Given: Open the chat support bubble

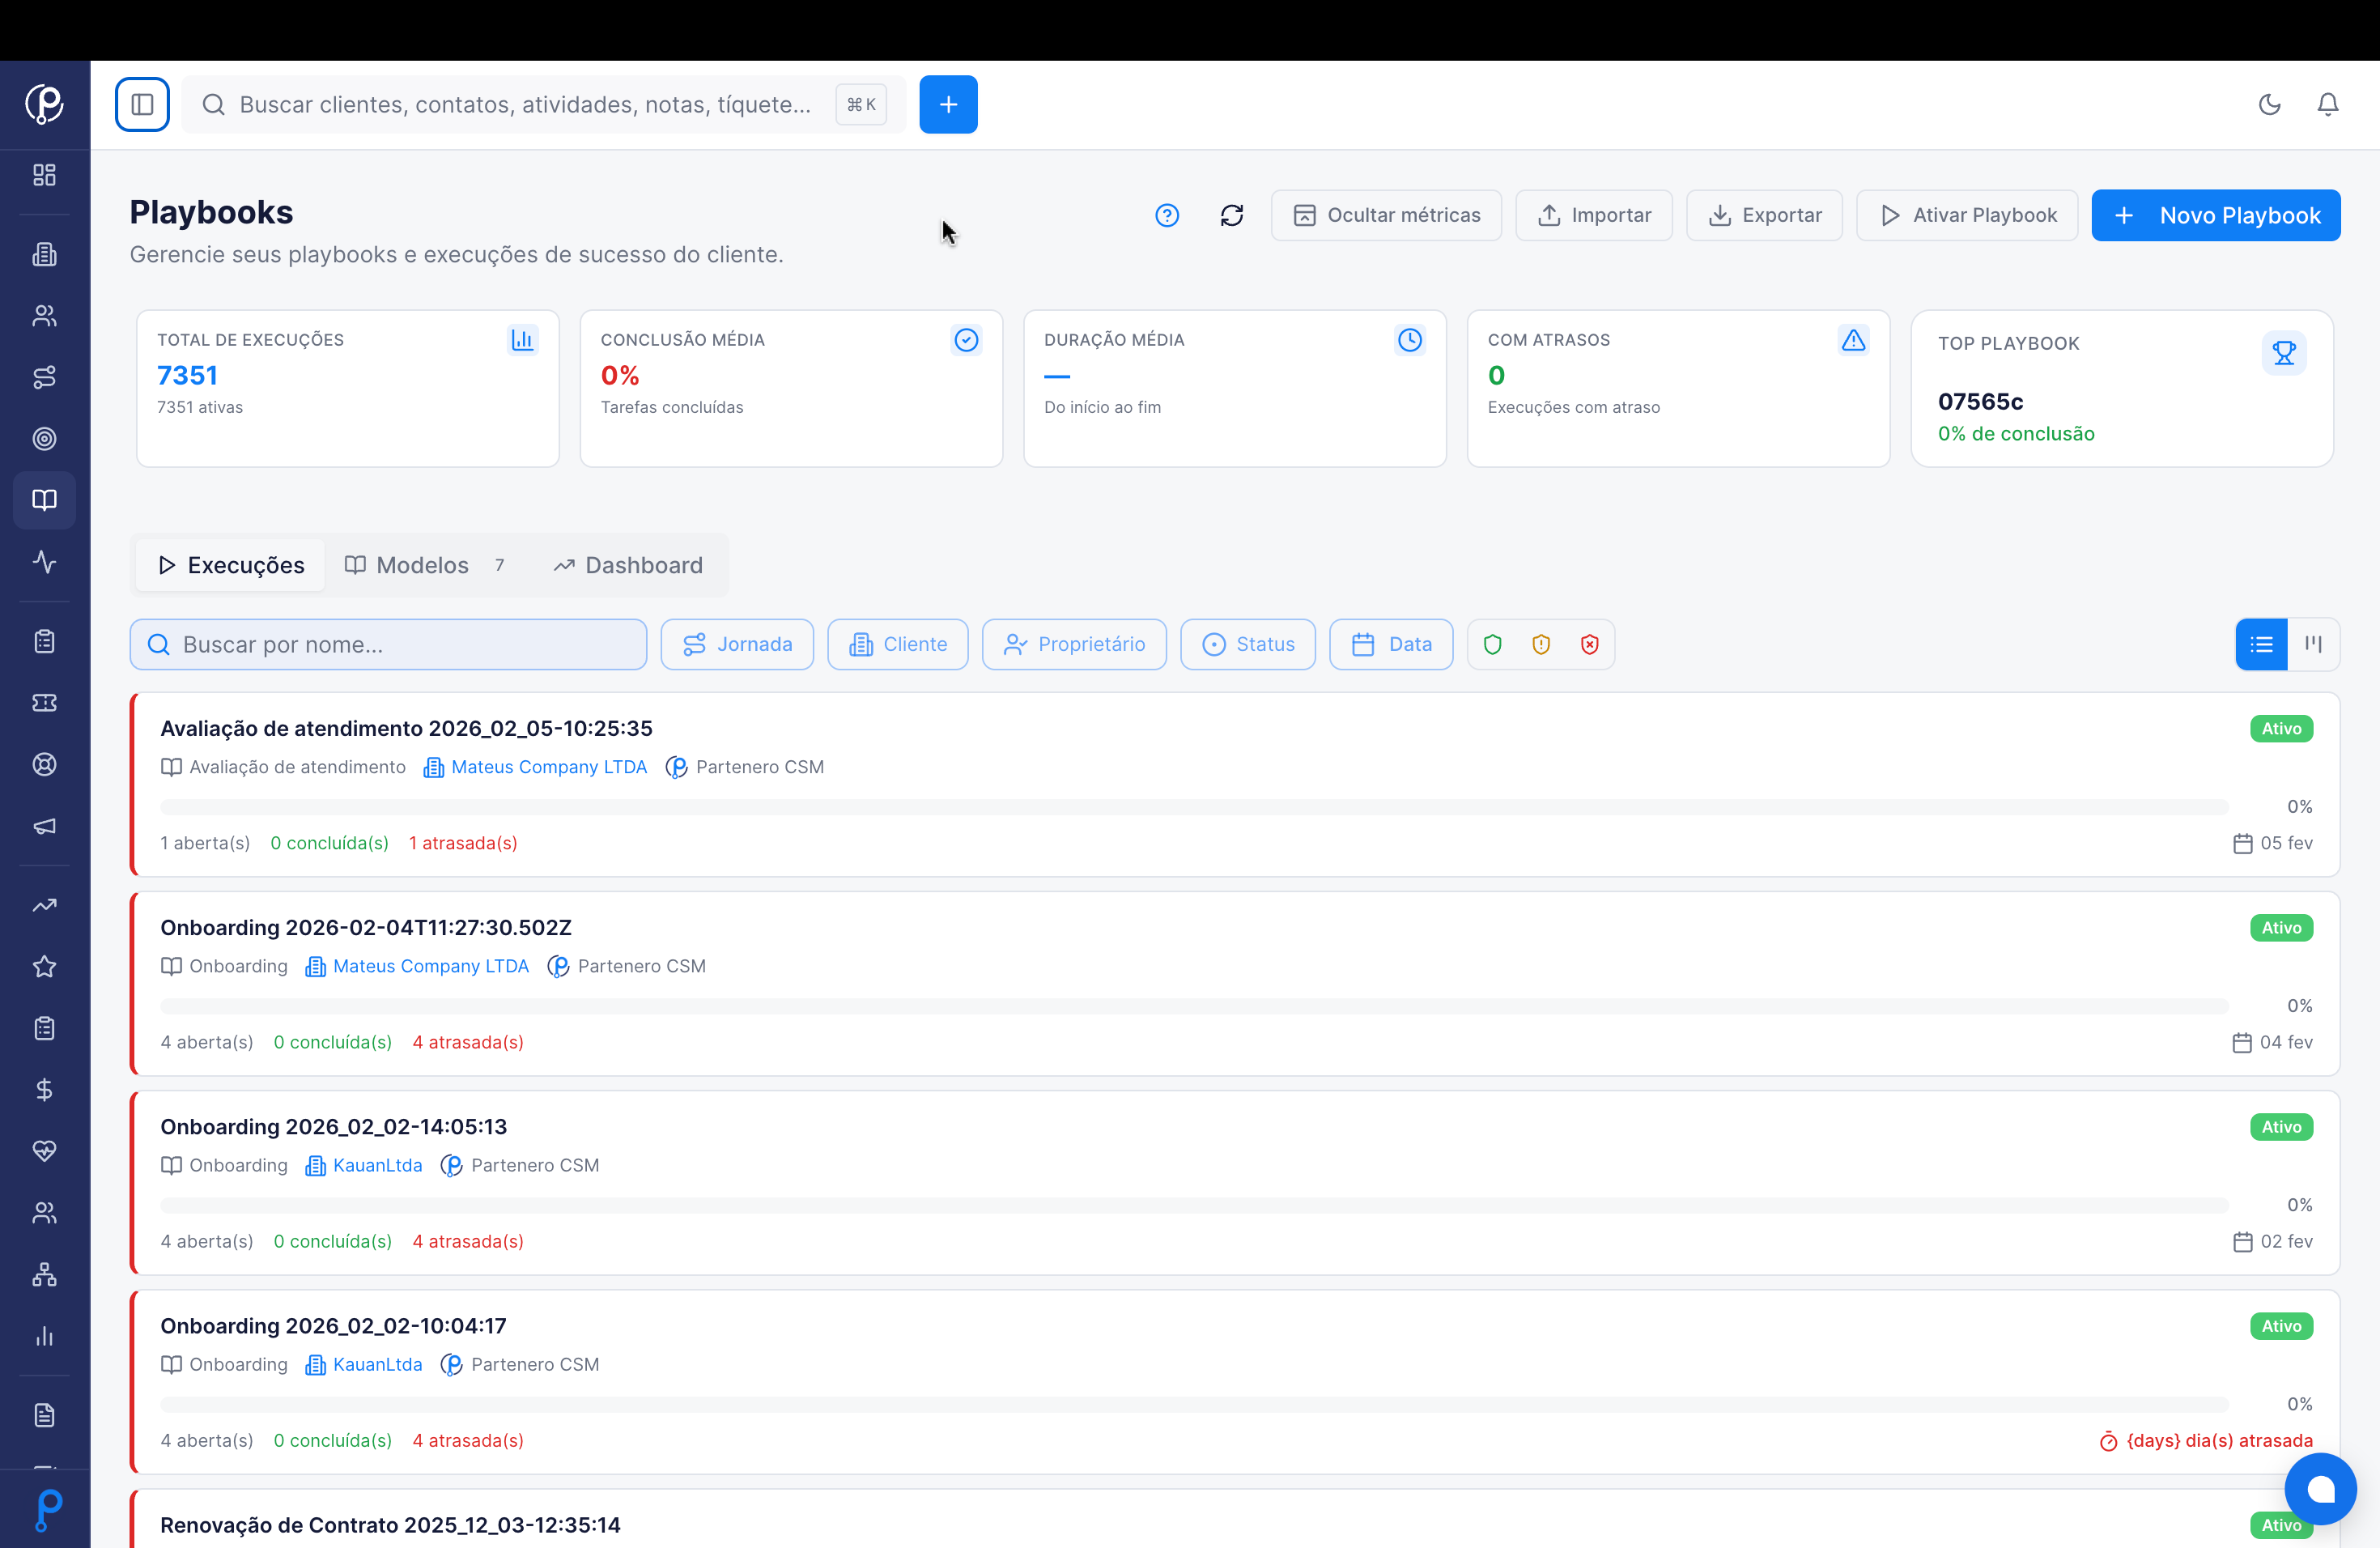Looking at the screenshot, I should (2320, 1488).
